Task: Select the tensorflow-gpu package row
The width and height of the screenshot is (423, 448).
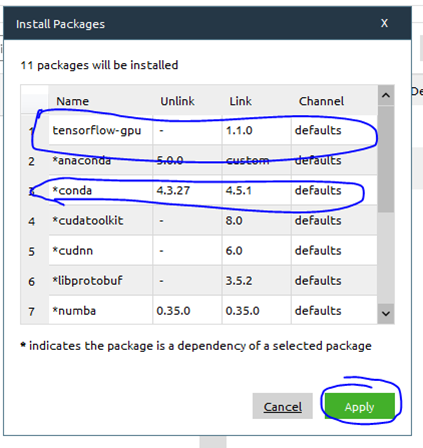Action: pos(213,130)
